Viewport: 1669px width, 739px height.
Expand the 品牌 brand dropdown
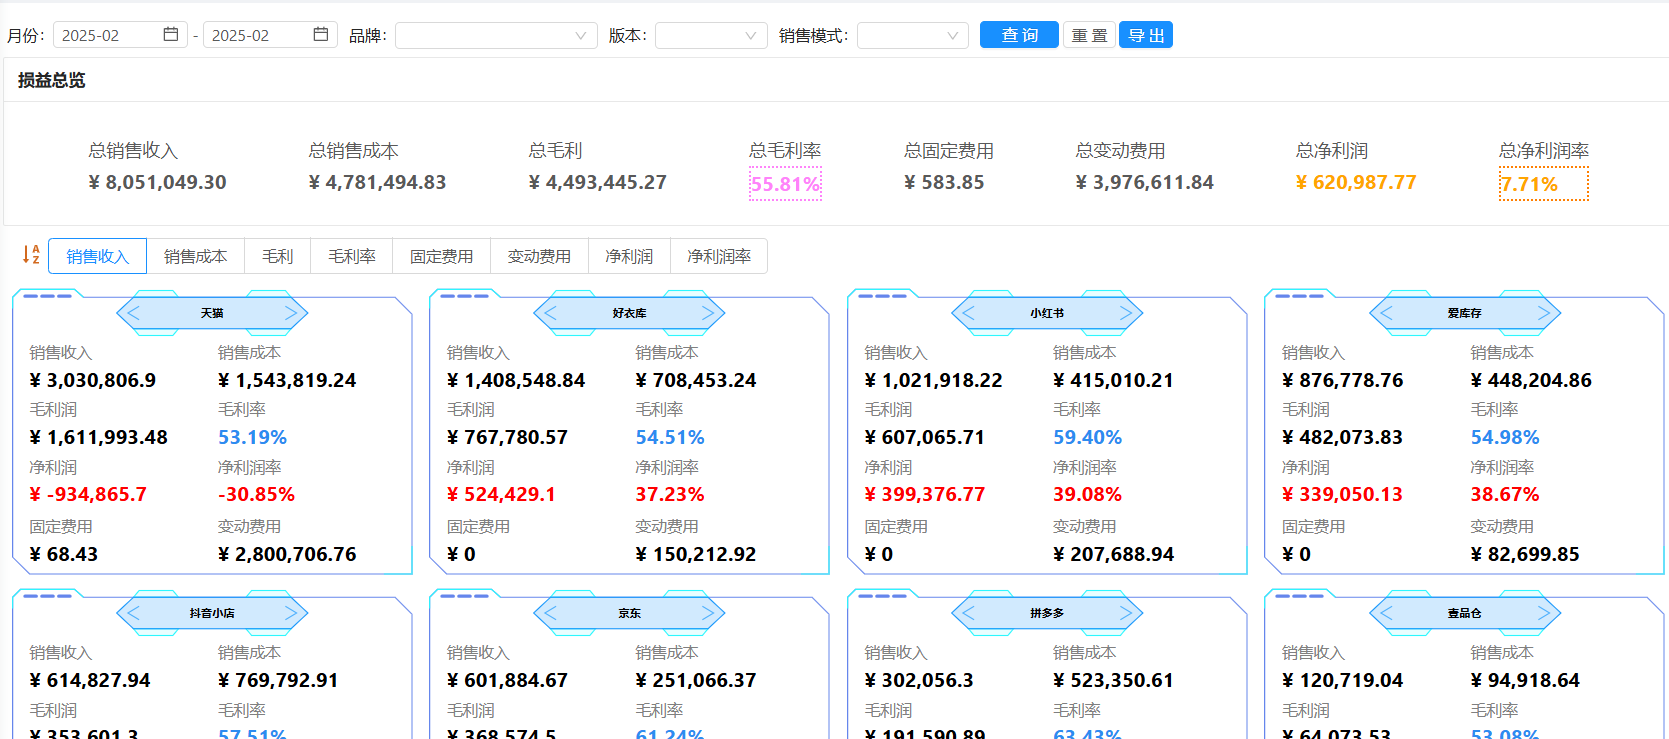click(496, 36)
